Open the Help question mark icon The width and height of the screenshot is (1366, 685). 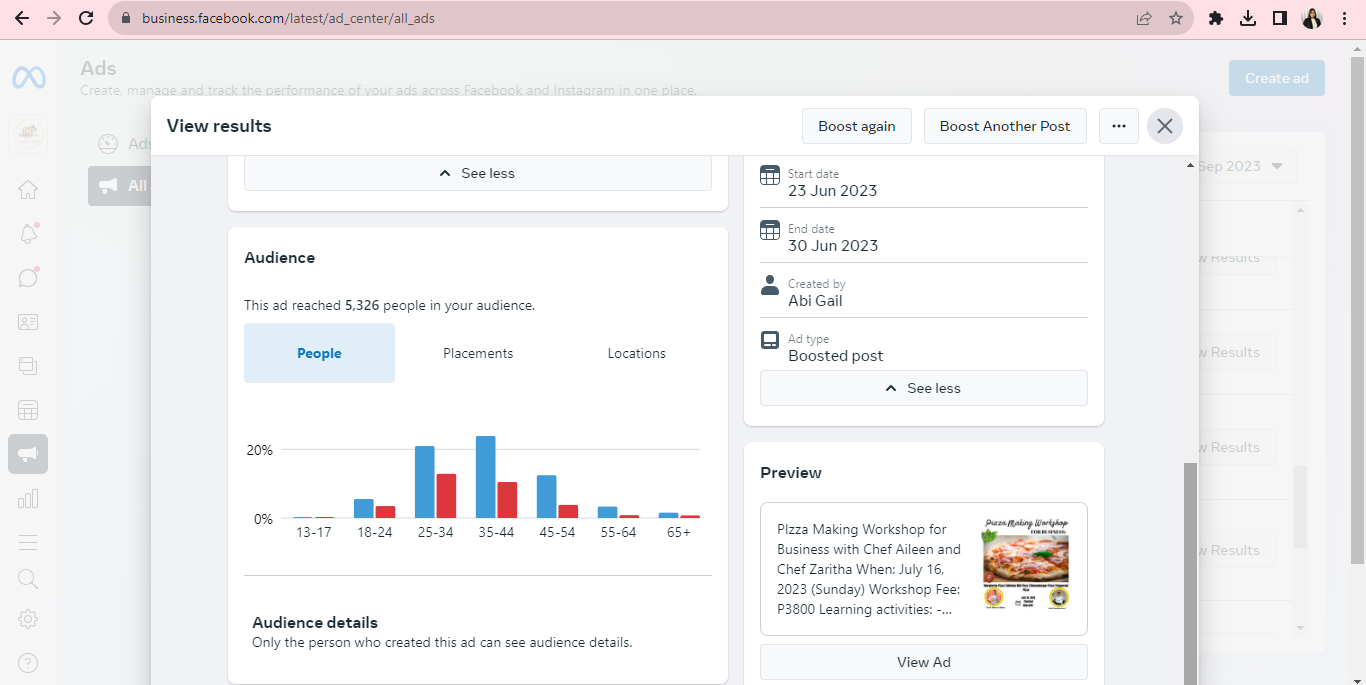(28, 662)
